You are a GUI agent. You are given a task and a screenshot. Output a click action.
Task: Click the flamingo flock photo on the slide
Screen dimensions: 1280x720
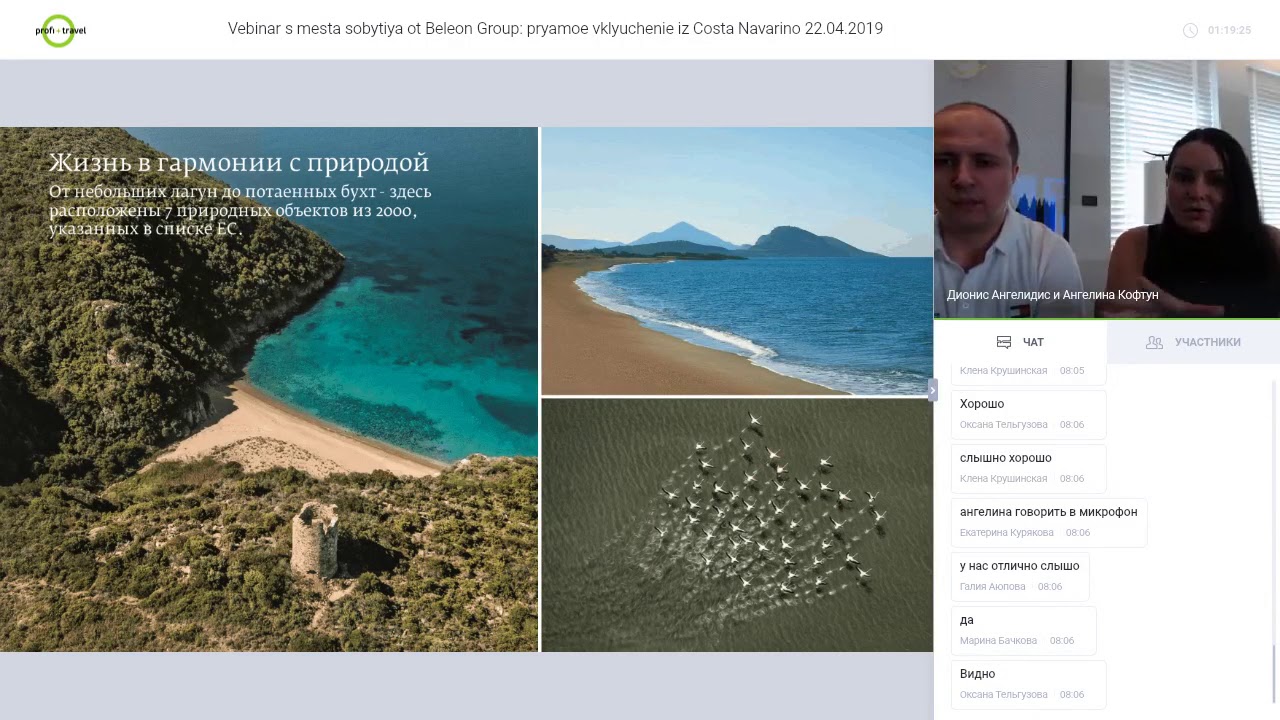point(737,525)
